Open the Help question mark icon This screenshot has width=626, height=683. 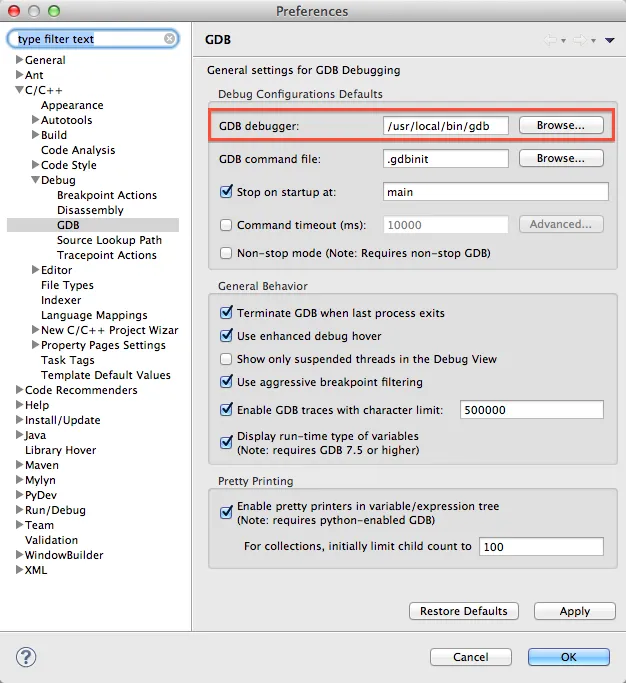point(26,657)
